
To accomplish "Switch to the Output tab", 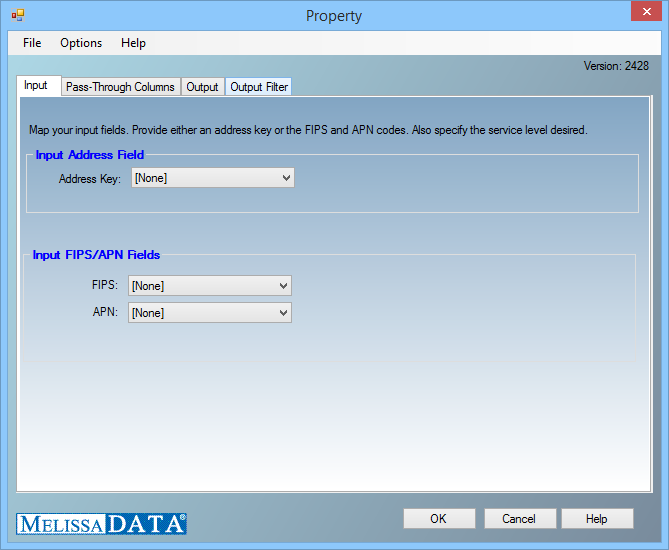I will pyautogui.click(x=202, y=87).
